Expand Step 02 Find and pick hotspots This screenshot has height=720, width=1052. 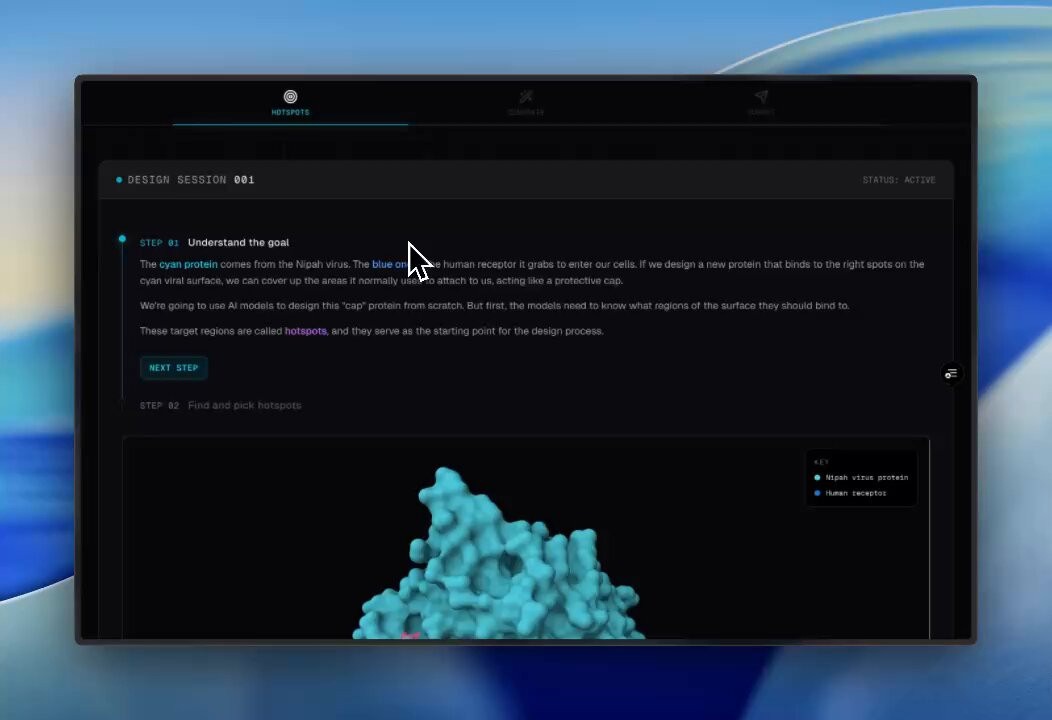click(x=221, y=405)
